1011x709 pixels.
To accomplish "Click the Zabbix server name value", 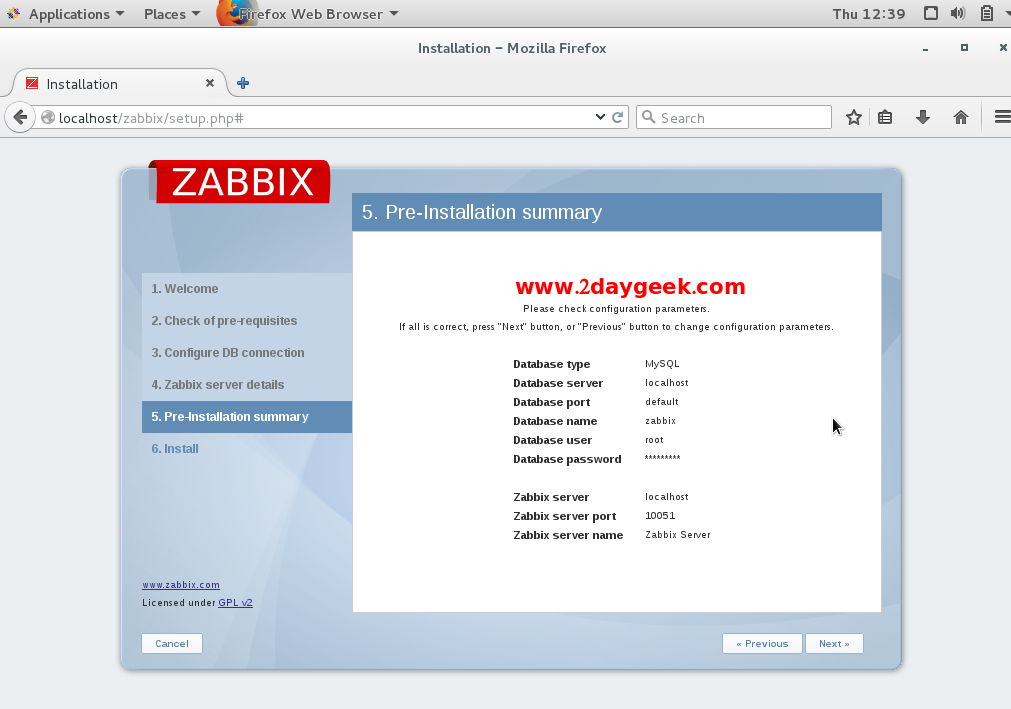I will (x=678, y=534).
